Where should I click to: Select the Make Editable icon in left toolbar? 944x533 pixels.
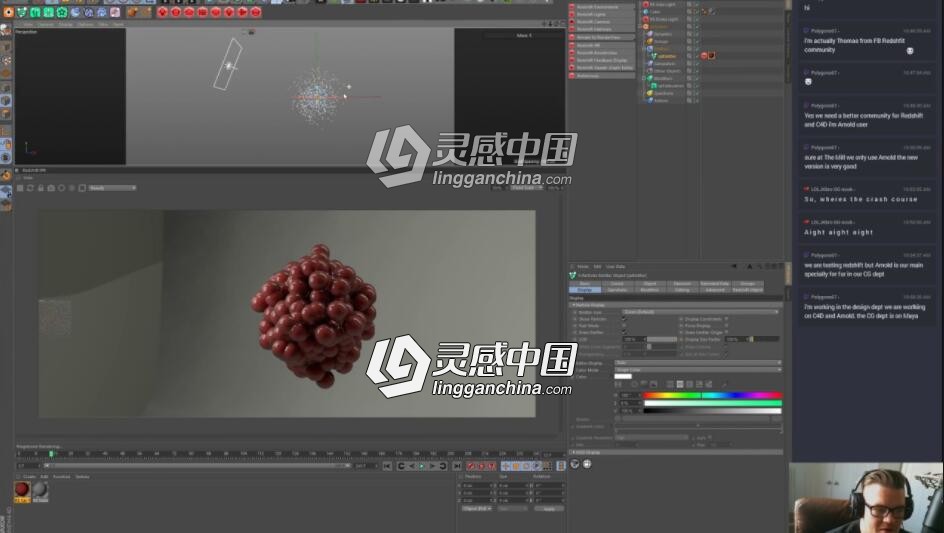pos(6,30)
